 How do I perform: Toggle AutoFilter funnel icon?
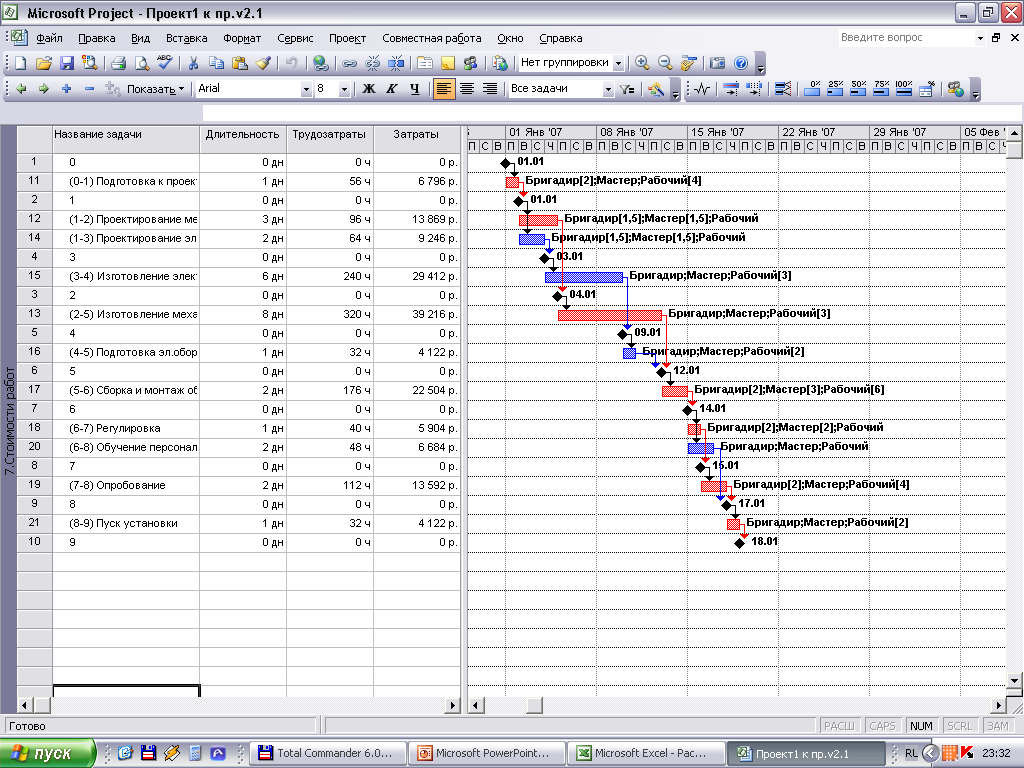pos(627,89)
